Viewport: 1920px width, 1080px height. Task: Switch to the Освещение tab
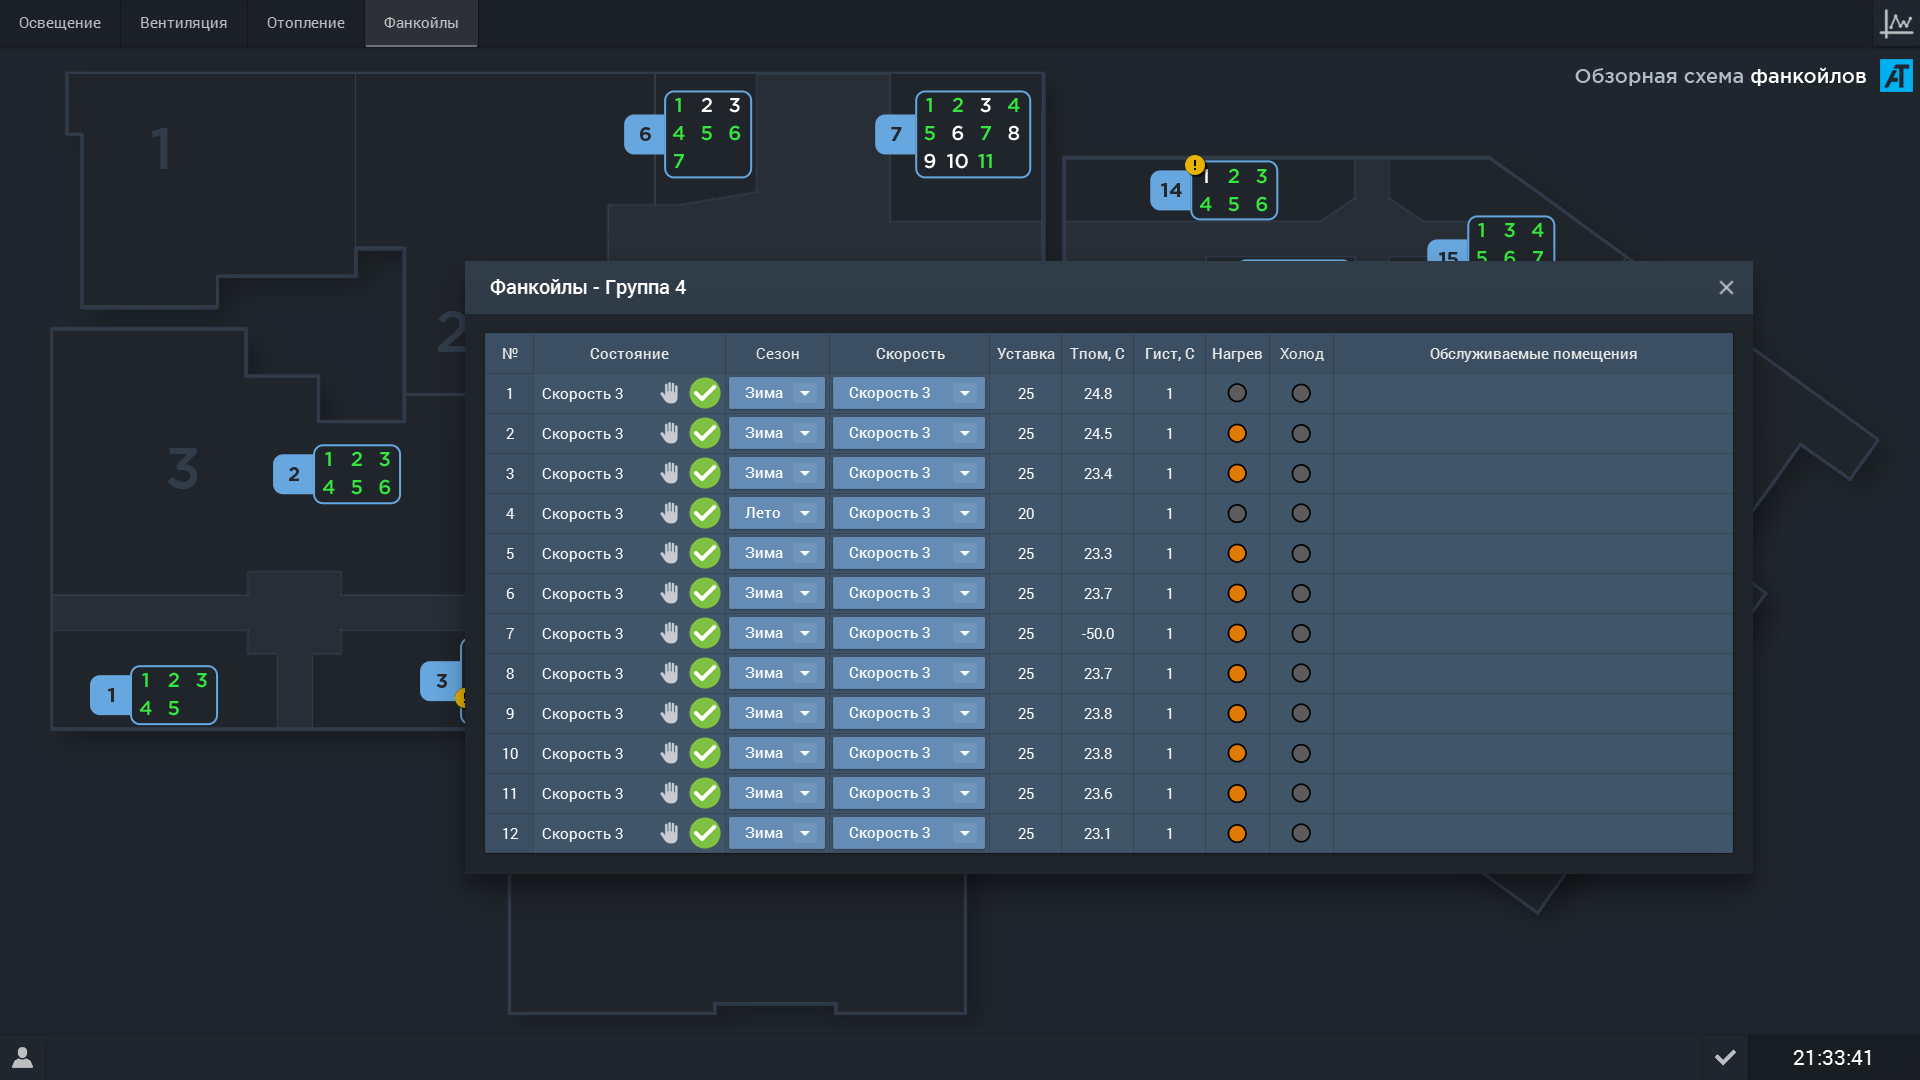point(60,23)
